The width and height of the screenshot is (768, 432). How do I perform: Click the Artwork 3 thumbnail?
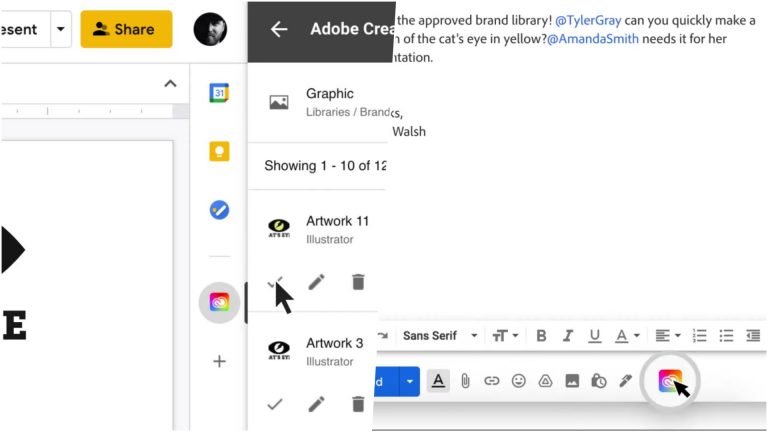pos(279,350)
